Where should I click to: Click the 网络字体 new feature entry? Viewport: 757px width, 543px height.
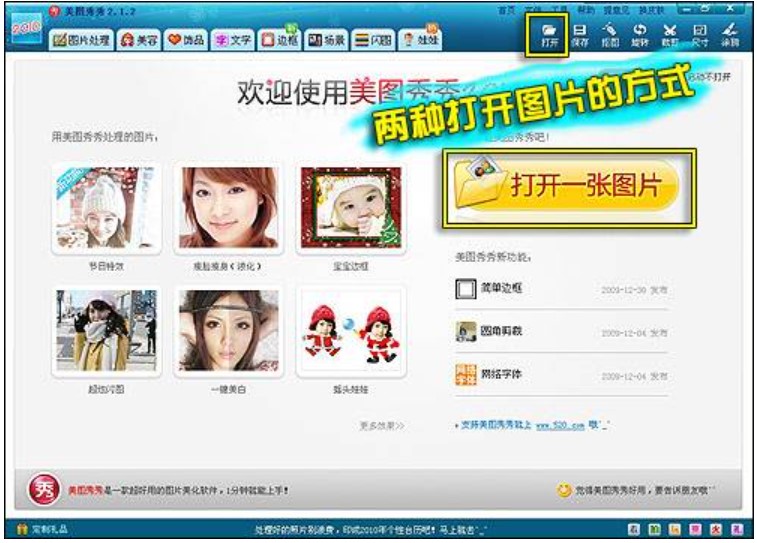tap(561, 375)
